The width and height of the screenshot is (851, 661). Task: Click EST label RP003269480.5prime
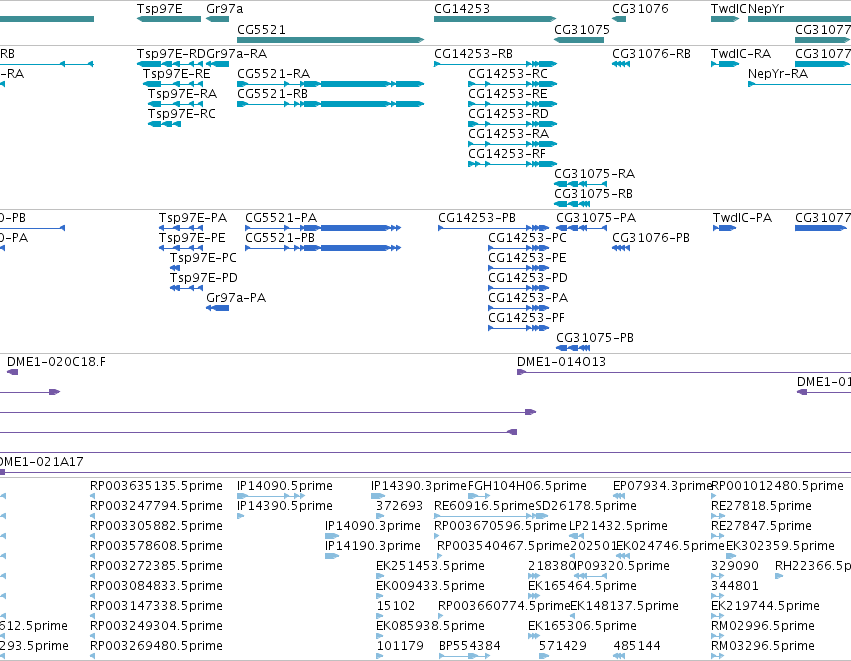tap(156, 646)
